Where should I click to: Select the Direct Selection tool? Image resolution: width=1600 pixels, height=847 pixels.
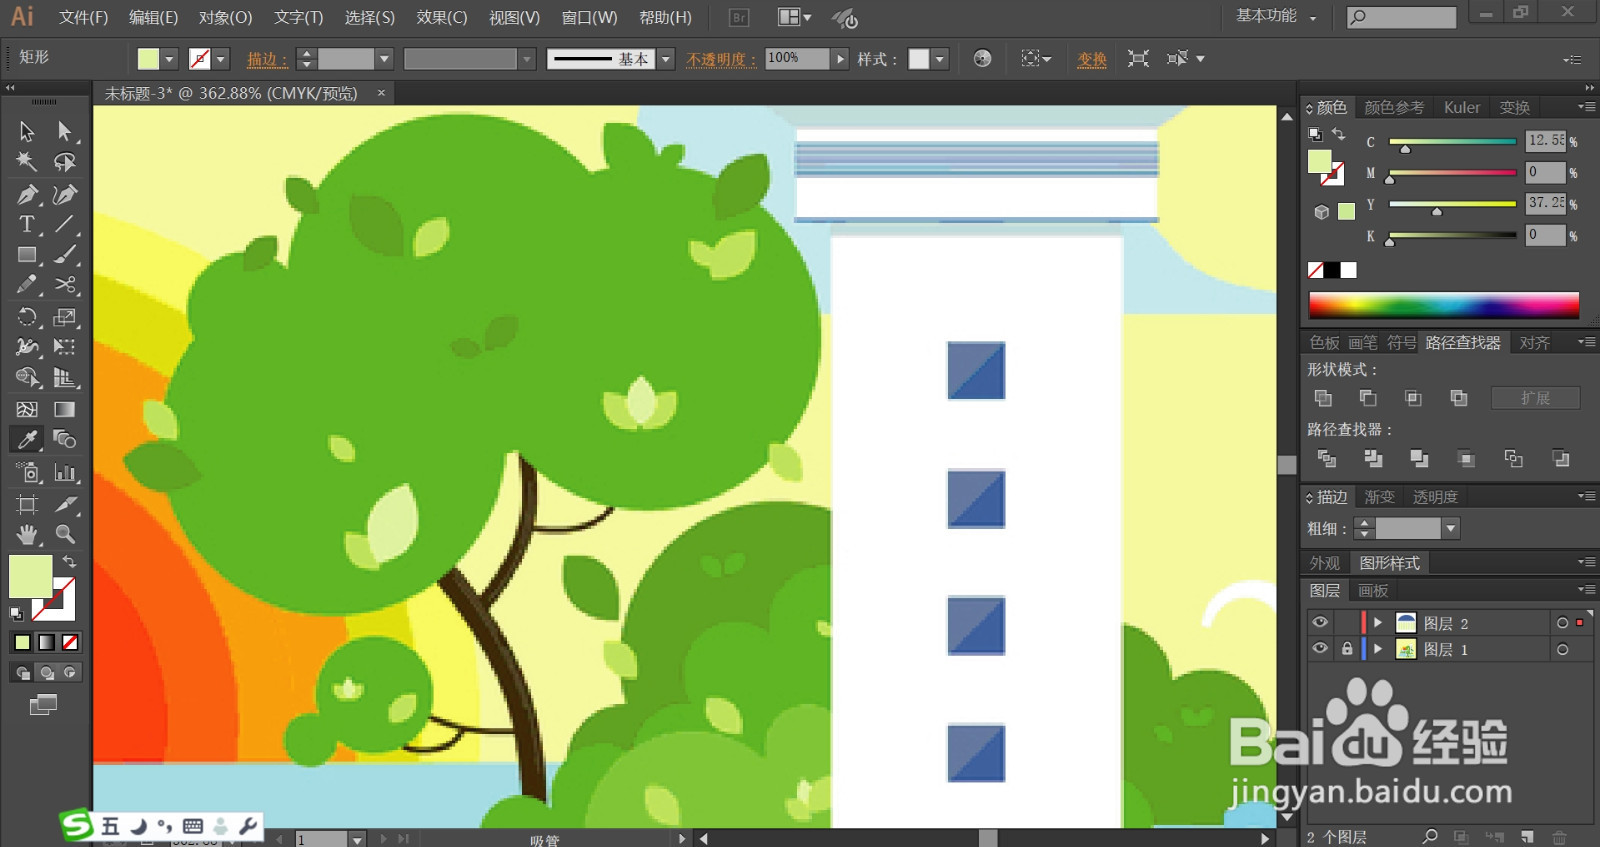click(x=65, y=131)
